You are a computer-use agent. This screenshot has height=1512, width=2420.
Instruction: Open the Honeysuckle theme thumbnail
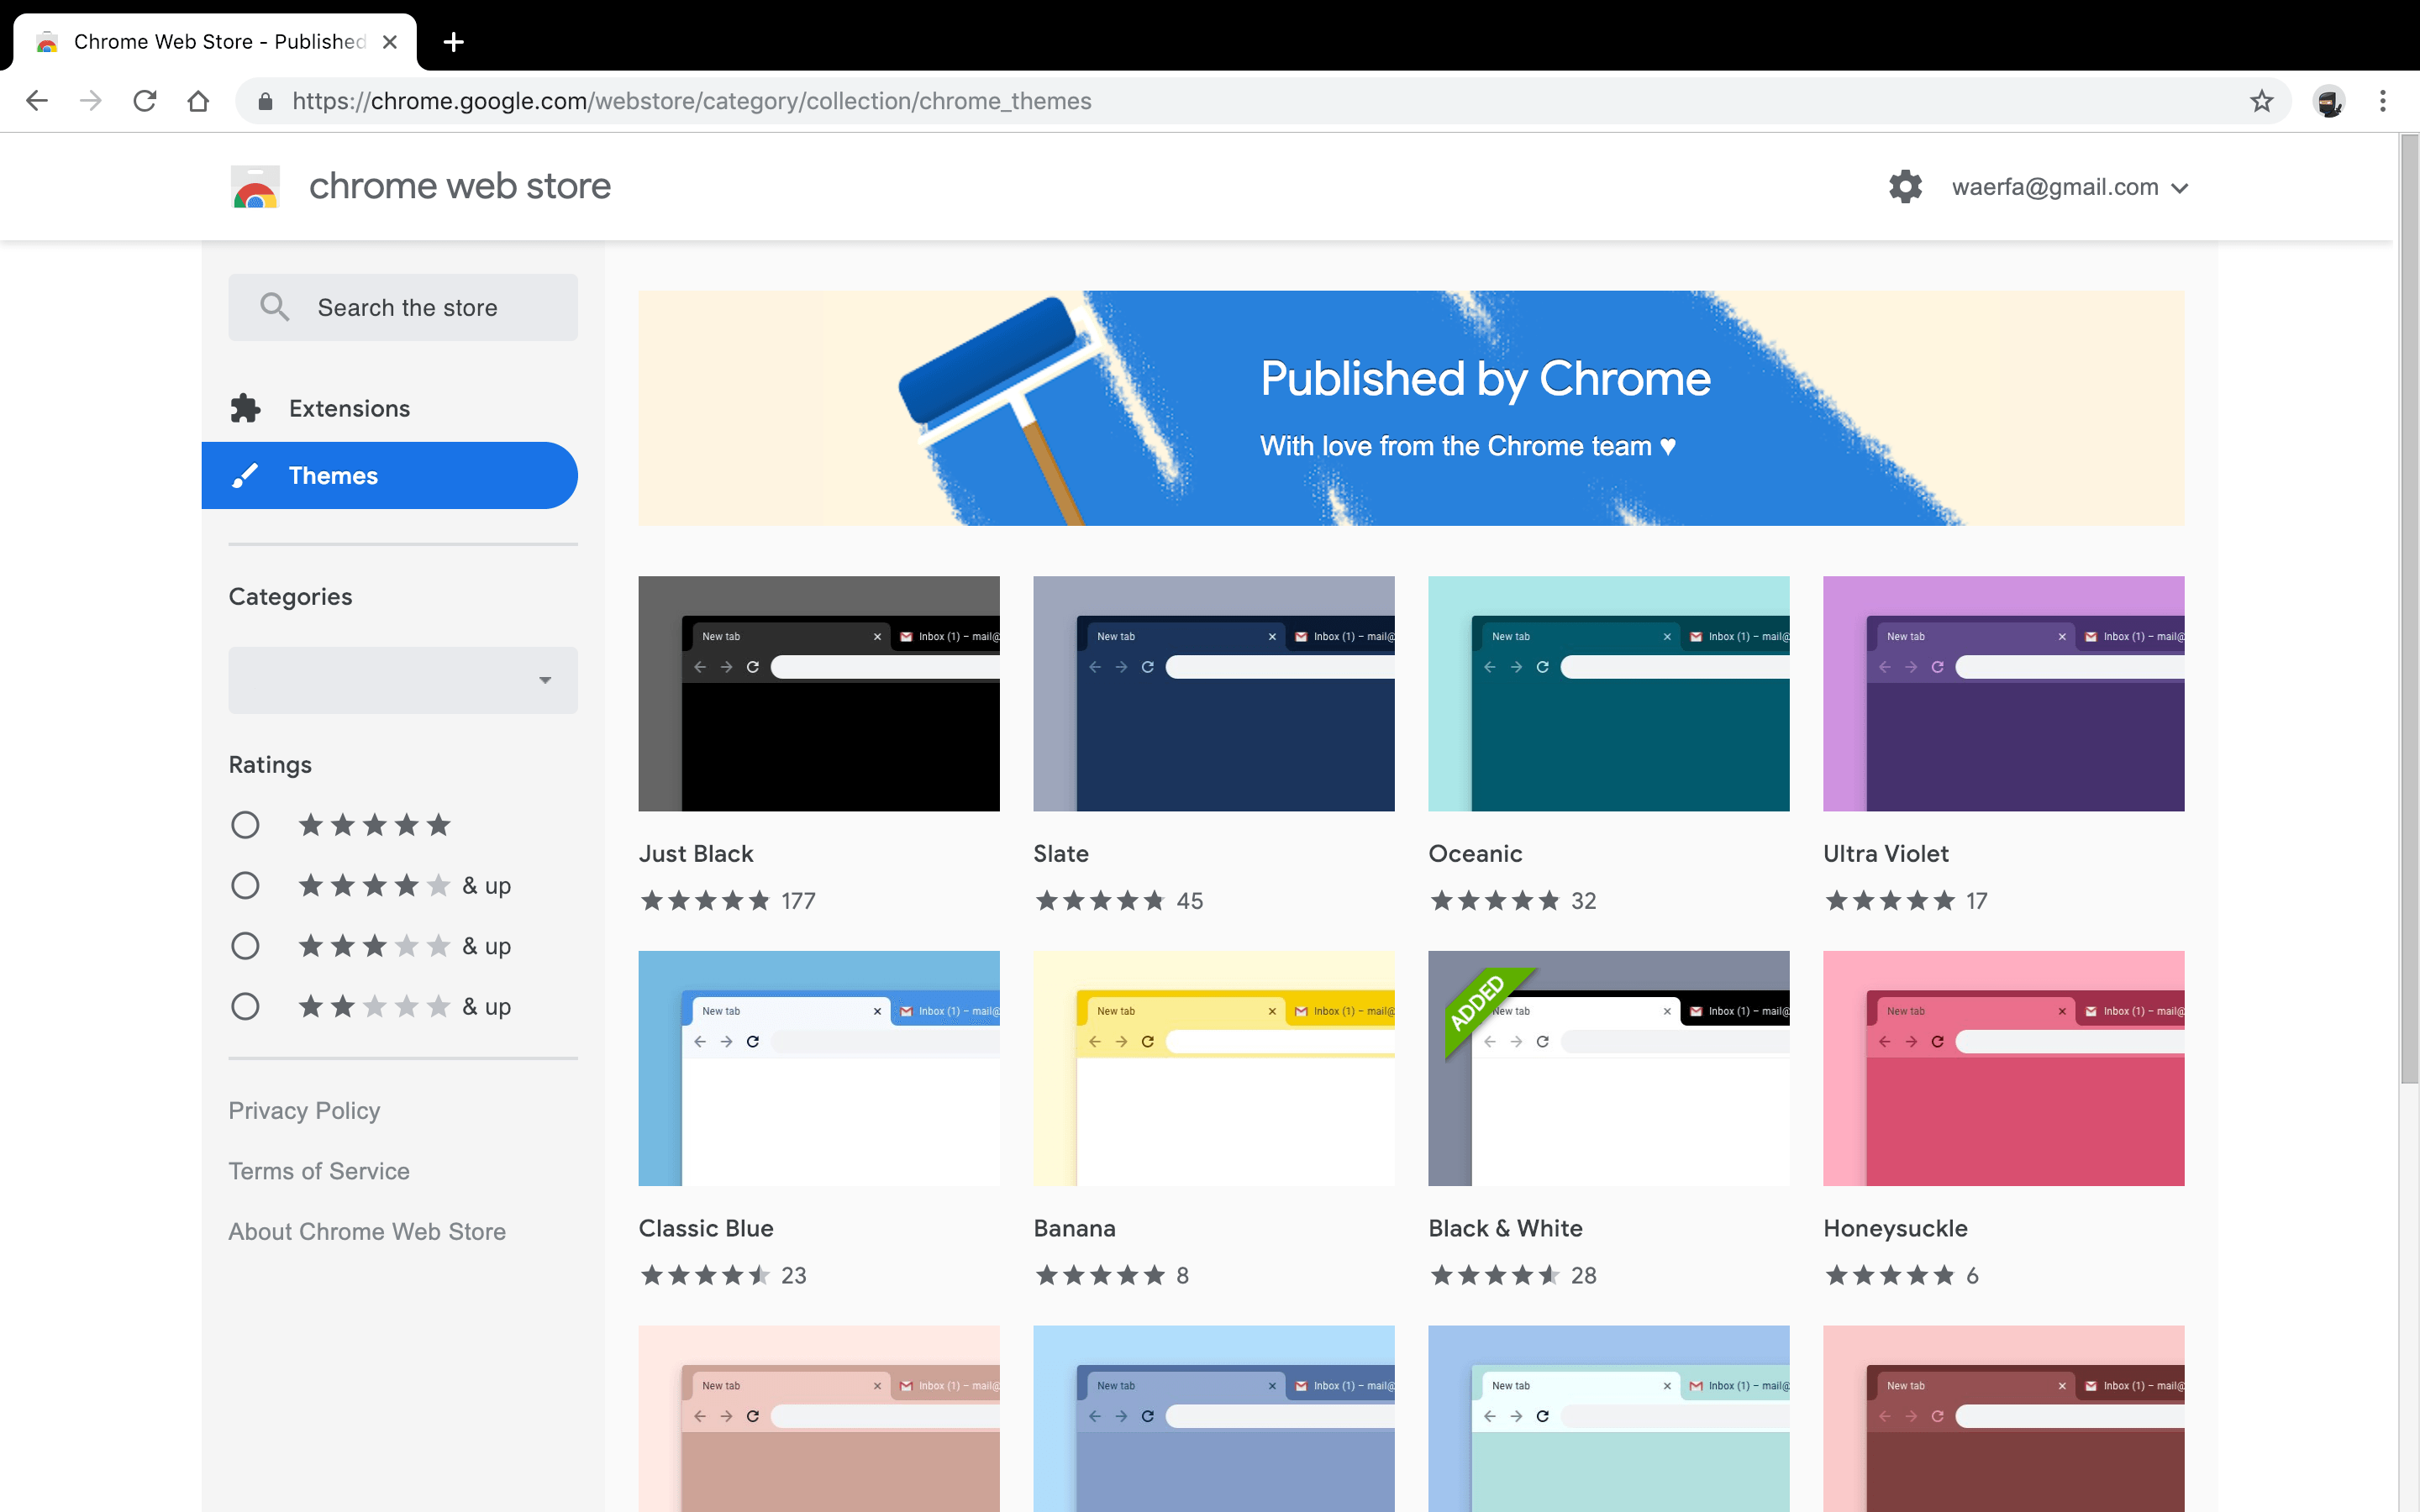coord(2004,1068)
